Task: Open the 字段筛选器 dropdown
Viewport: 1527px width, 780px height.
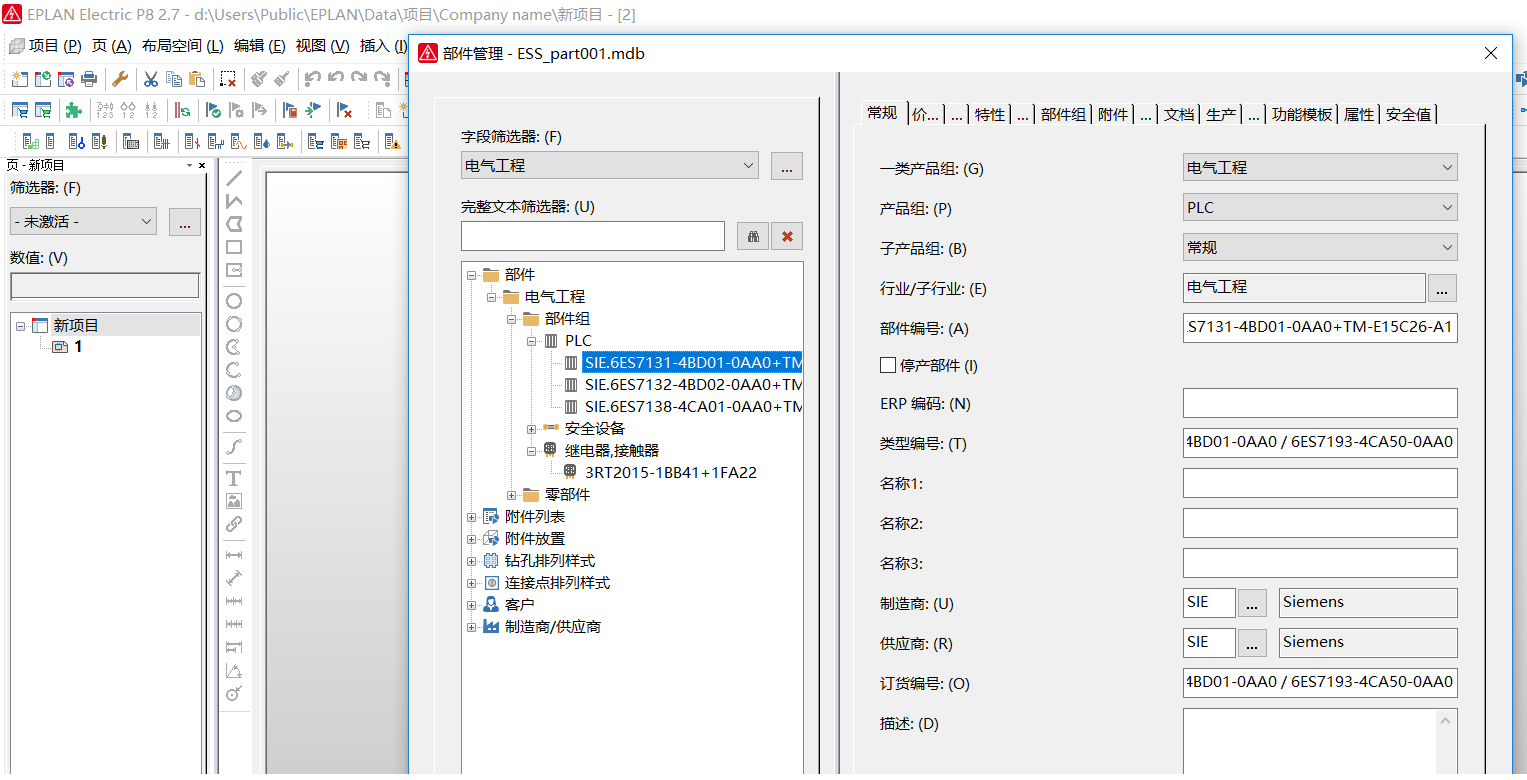Action: 609,166
